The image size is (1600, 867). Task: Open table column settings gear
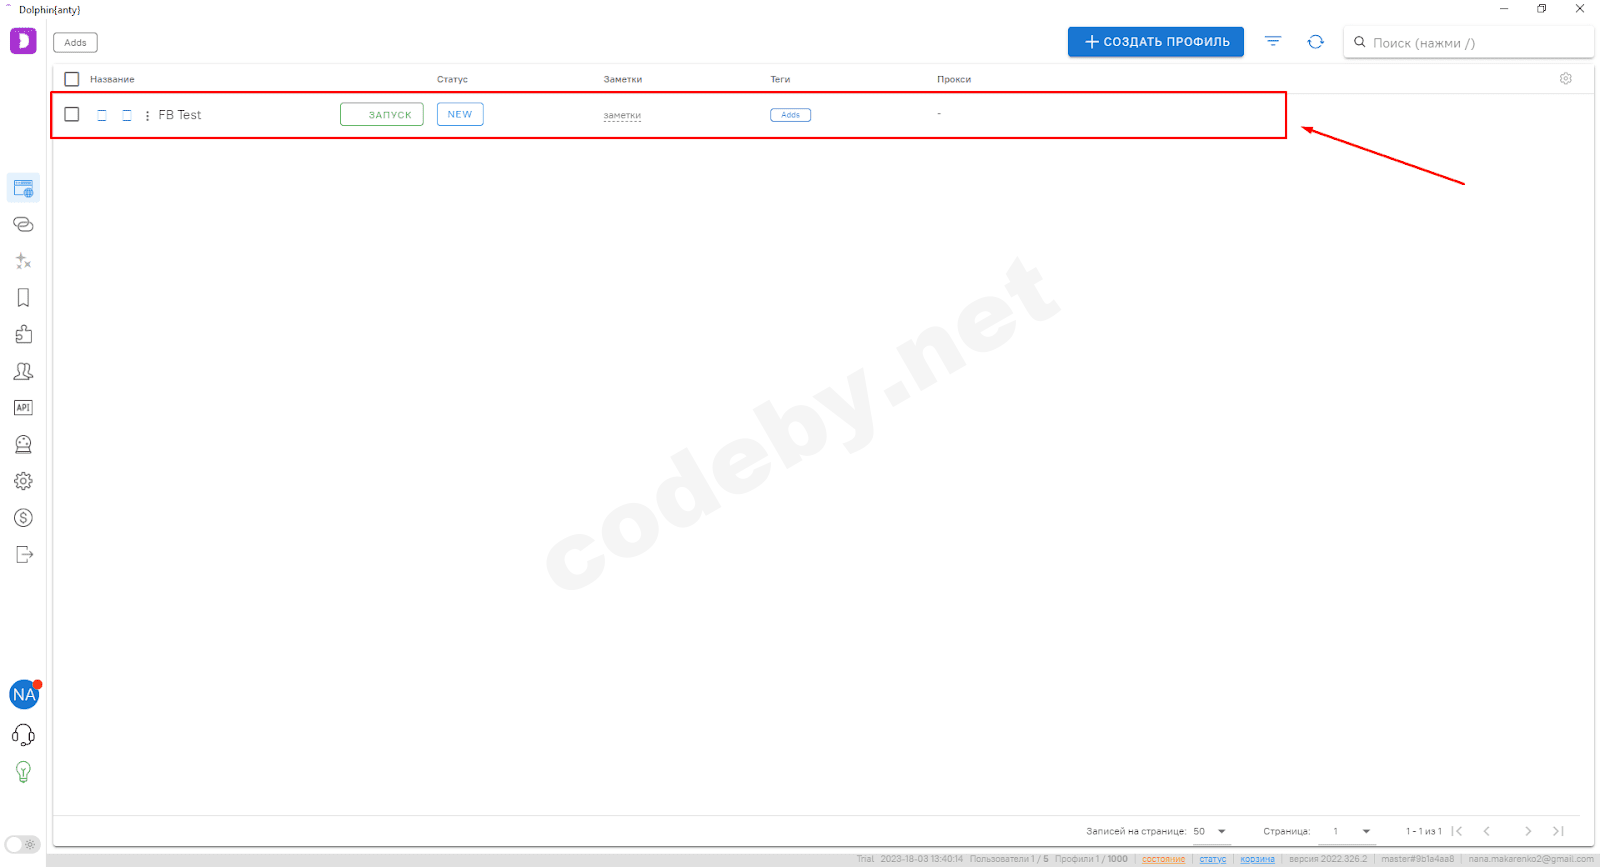click(x=1566, y=78)
